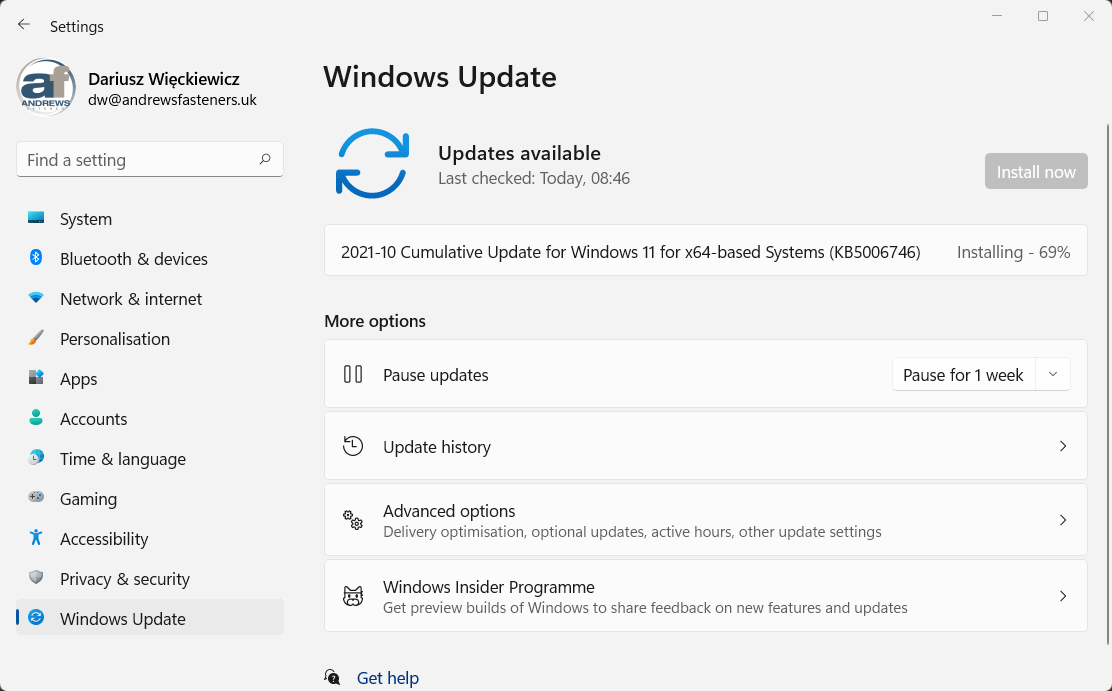Open Bluetooth & devices settings
This screenshot has width=1112, height=691.
[150, 259]
